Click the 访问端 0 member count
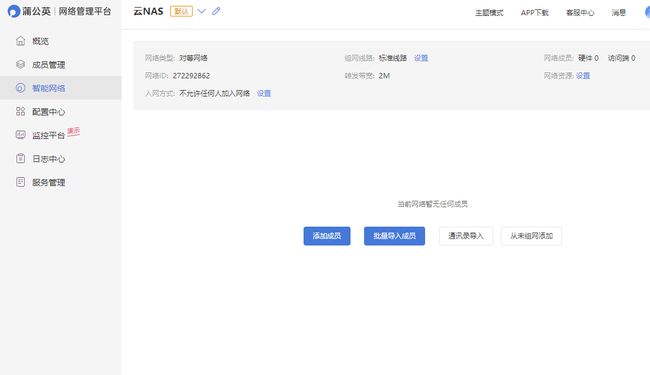 621,58
